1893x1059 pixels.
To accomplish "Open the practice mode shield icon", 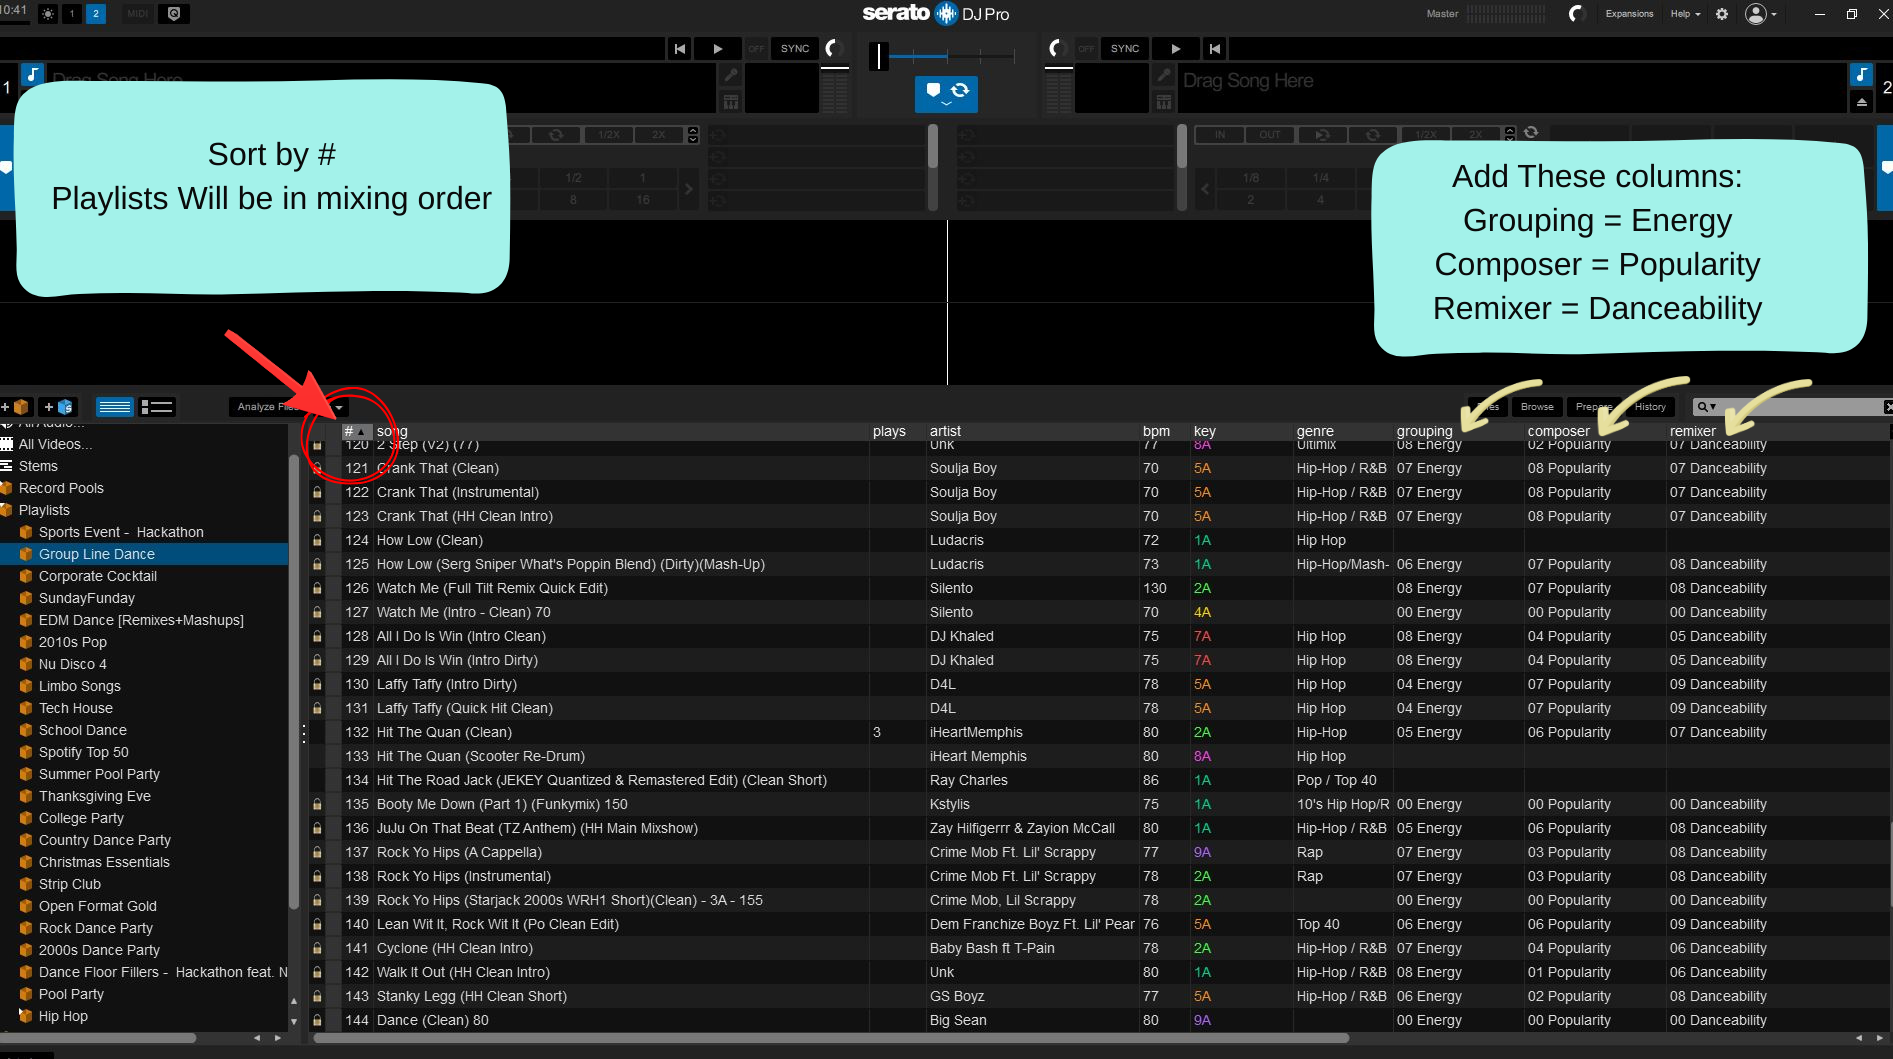I will pos(174,14).
